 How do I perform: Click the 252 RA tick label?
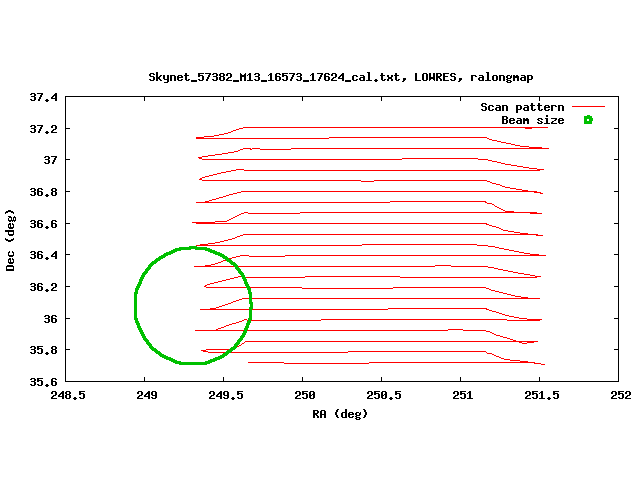coord(621,395)
